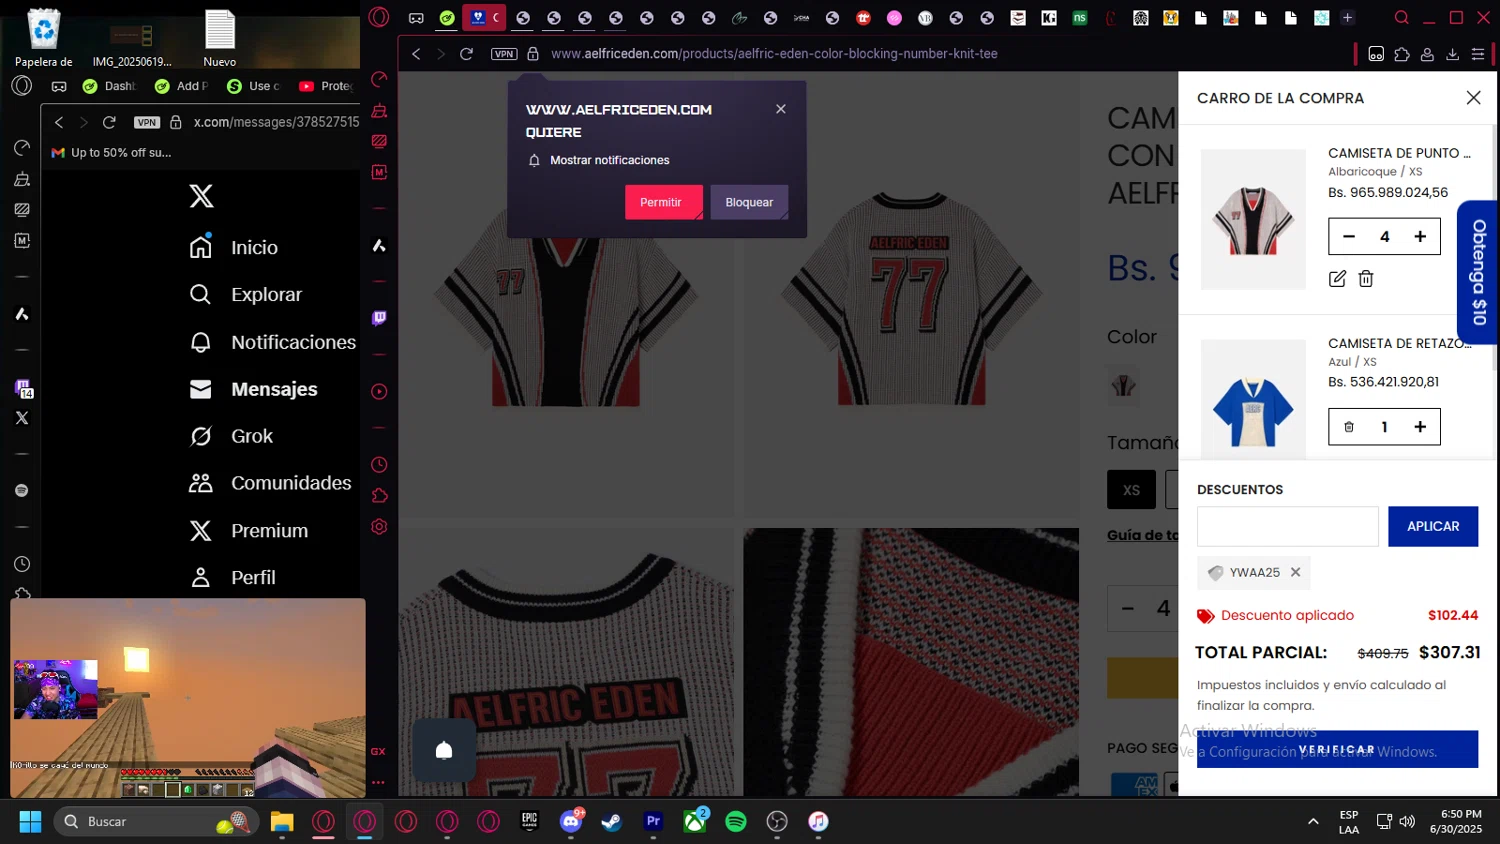Expand the system tray hidden icons chevron
This screenshot has width=1500, height=844.
tap(1313, 822)
